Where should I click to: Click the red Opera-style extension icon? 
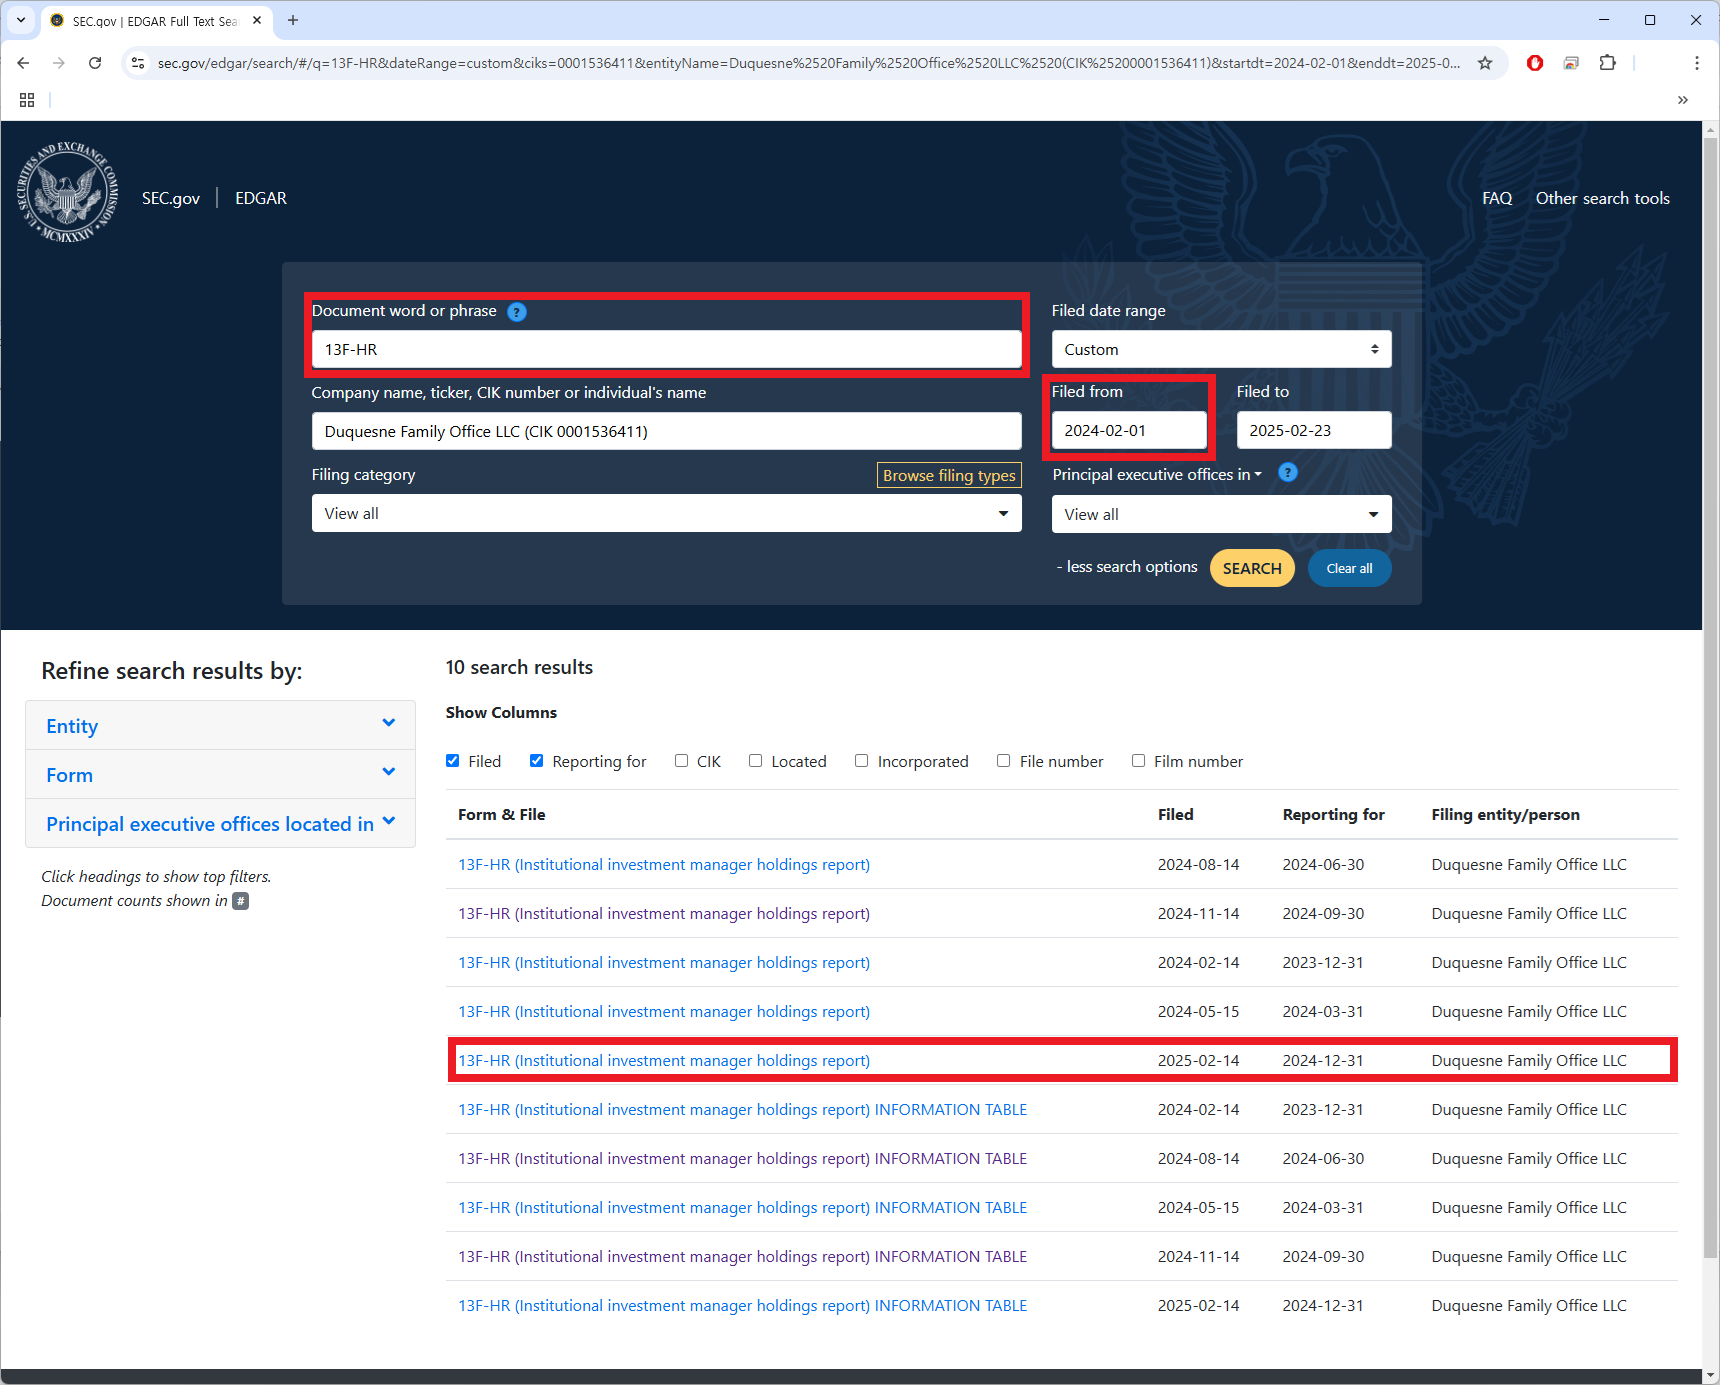coord(1535,63)
